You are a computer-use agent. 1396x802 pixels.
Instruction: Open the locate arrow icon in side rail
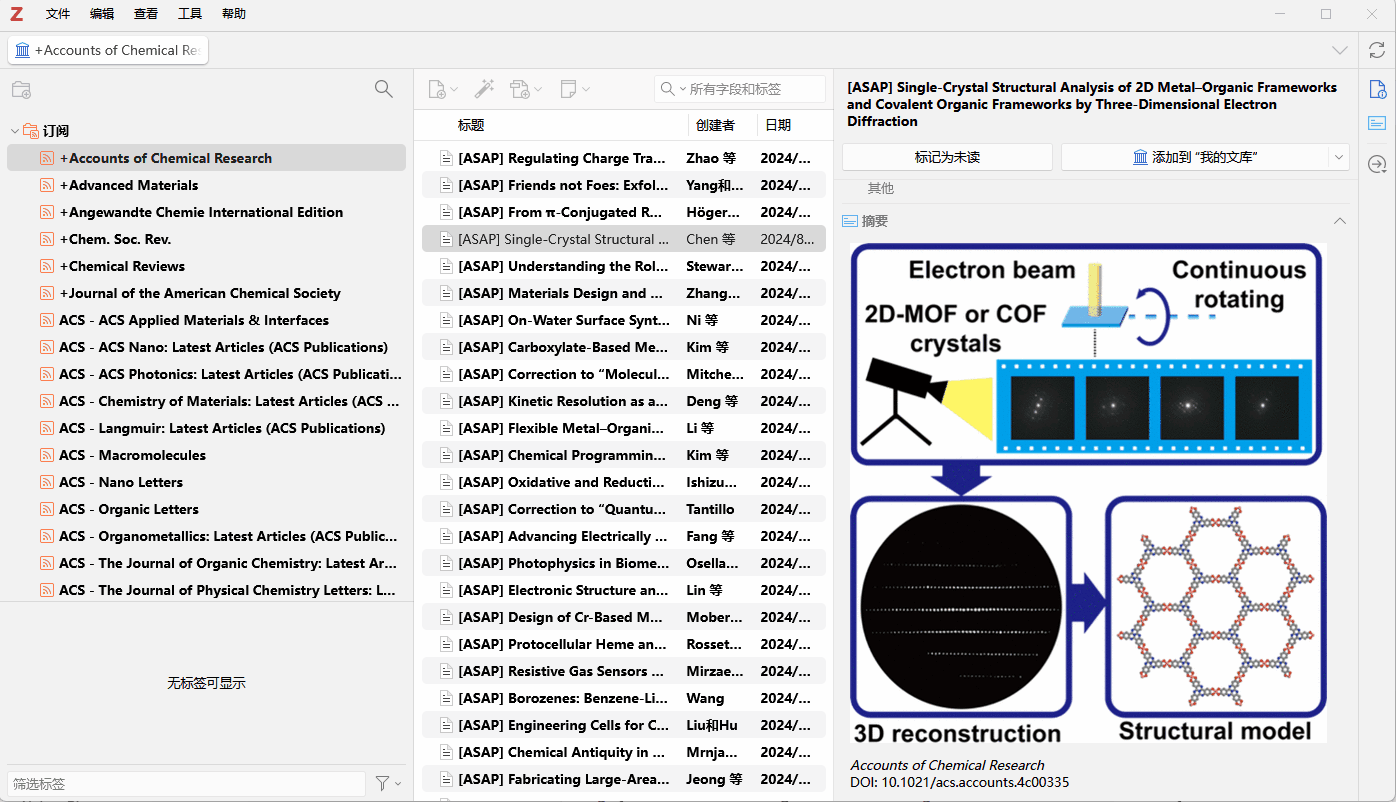click(x=1377, y=164)
